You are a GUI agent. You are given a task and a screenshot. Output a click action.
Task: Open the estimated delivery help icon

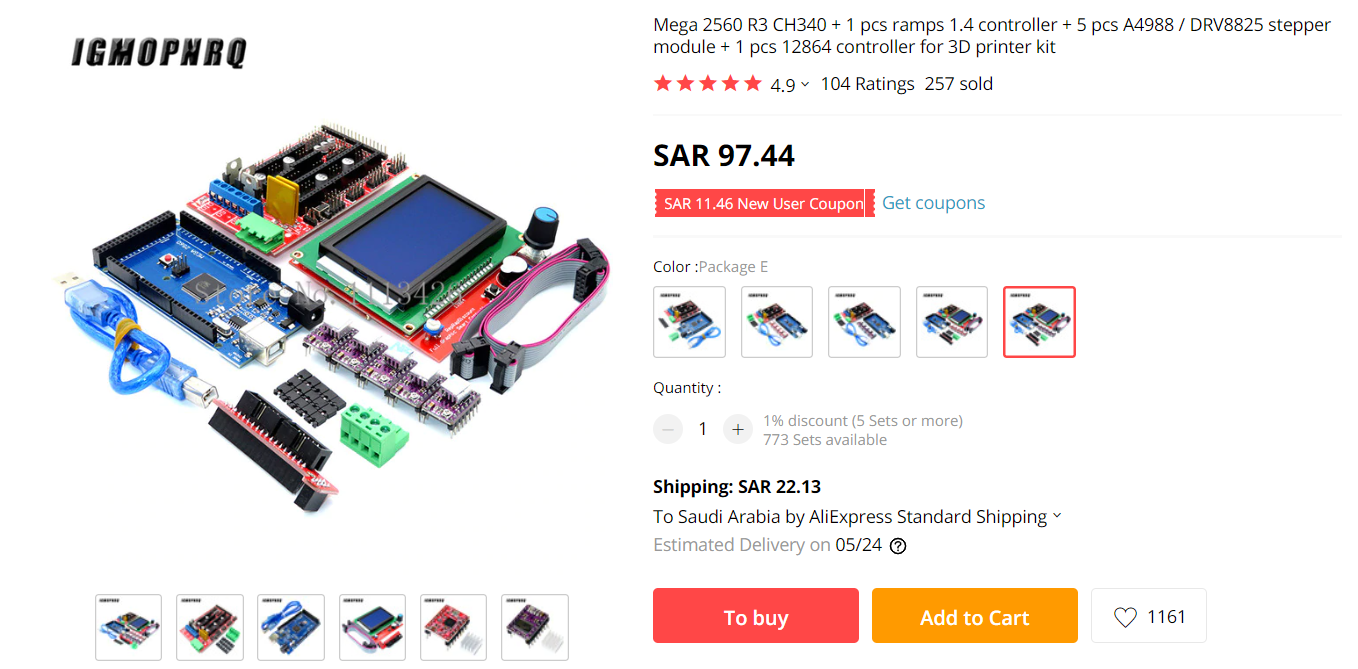898,546
